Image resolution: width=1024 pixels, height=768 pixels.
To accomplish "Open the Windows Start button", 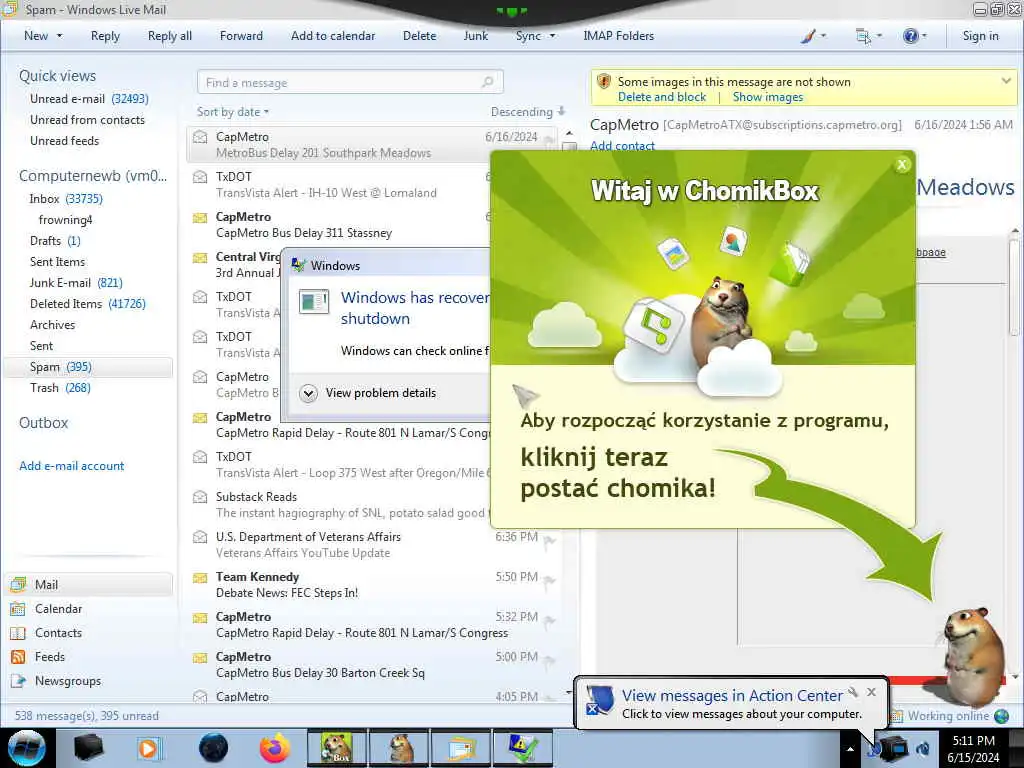I will click(26, 748).
